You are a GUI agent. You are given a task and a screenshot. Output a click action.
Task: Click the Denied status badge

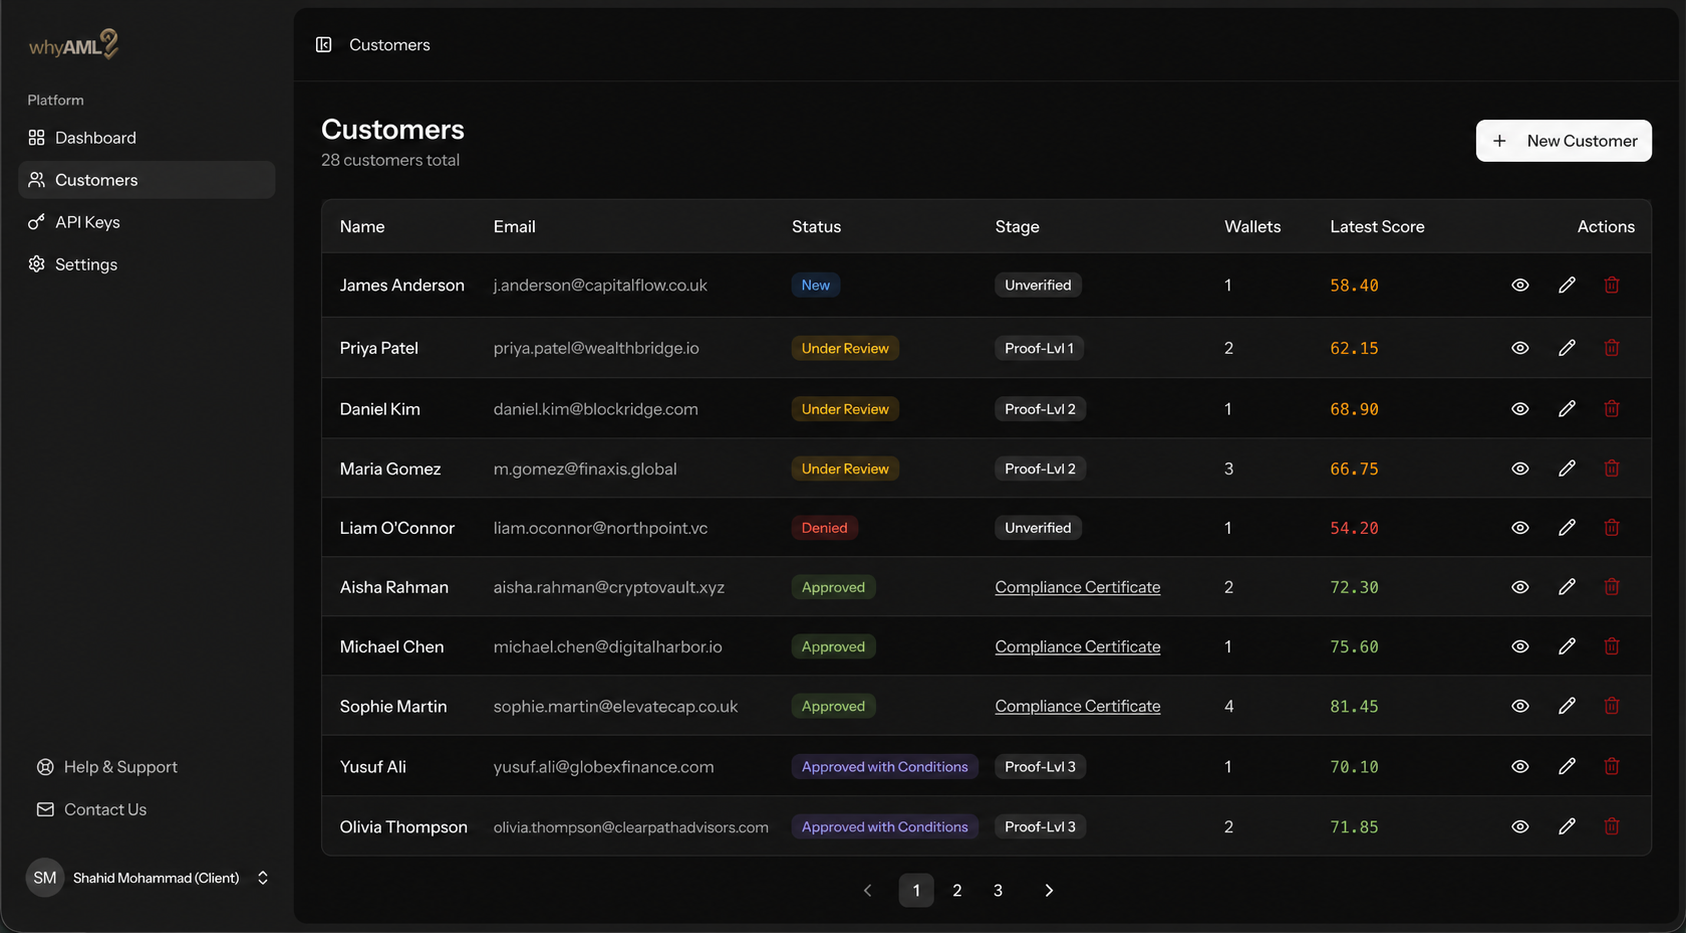[x=824, y=528]
